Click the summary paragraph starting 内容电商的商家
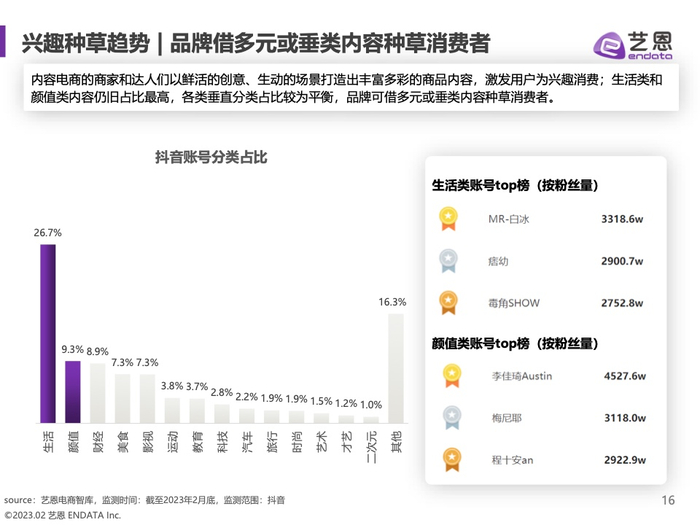This screenshot has height=525, width=700. point(346,88)
